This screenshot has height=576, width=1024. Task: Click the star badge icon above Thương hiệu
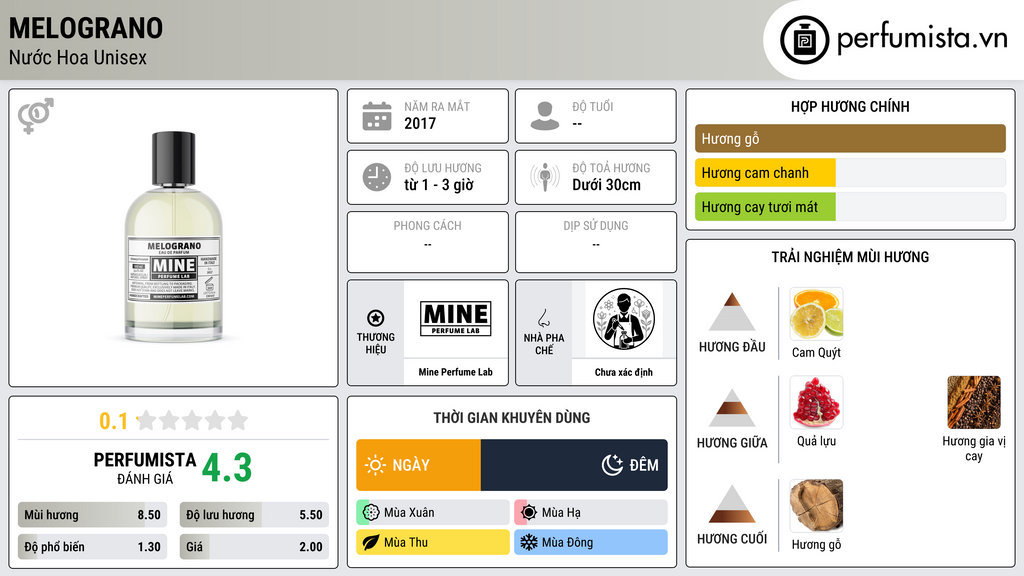coord(376,318)
